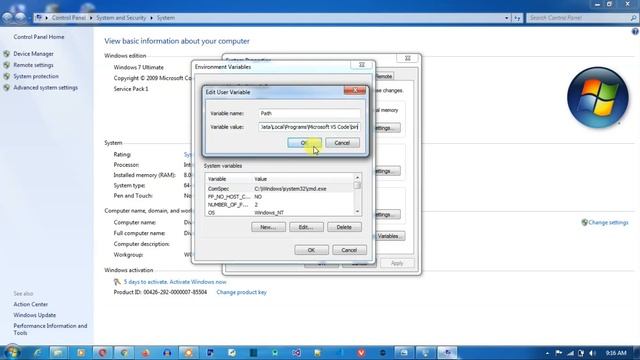Expand arrow after Control Panel breadcrumb
This screenshot has width=640, height=360.
point(91,18)
